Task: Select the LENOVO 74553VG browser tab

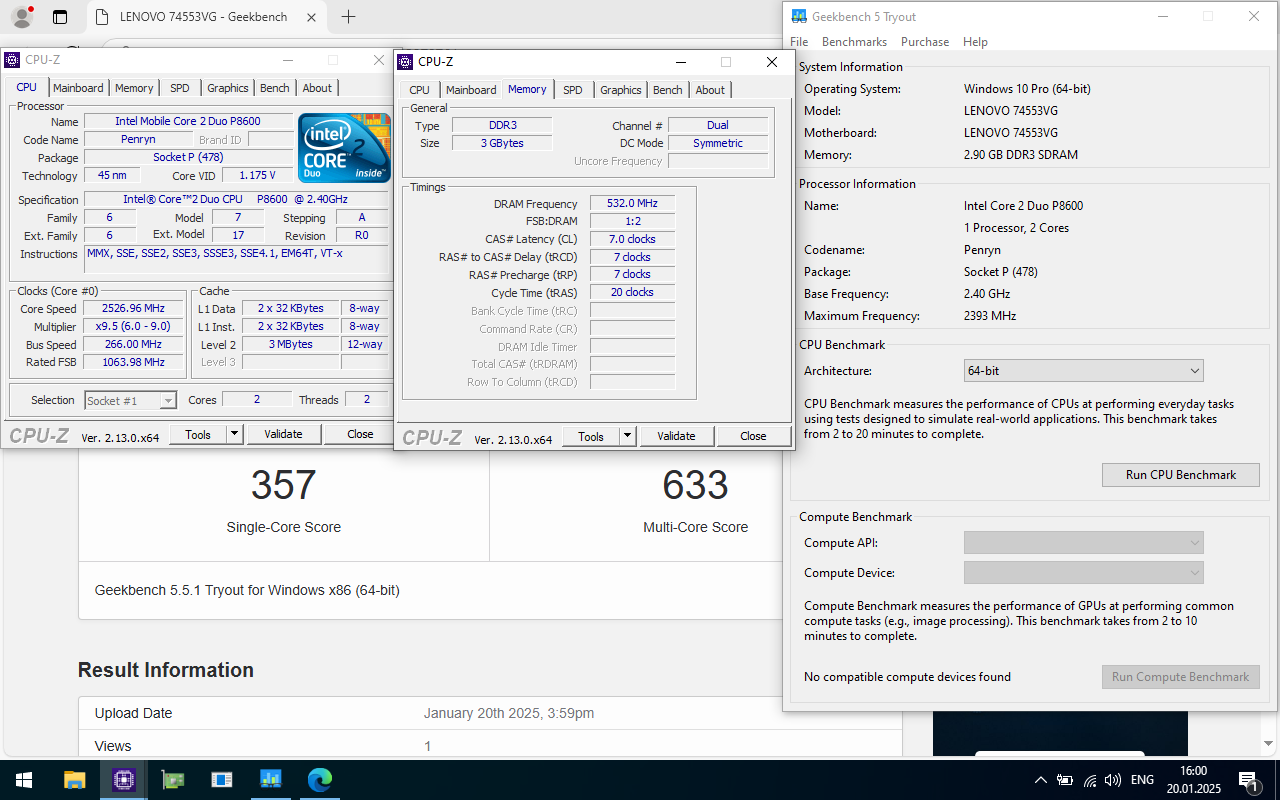Action: [203, 17]
